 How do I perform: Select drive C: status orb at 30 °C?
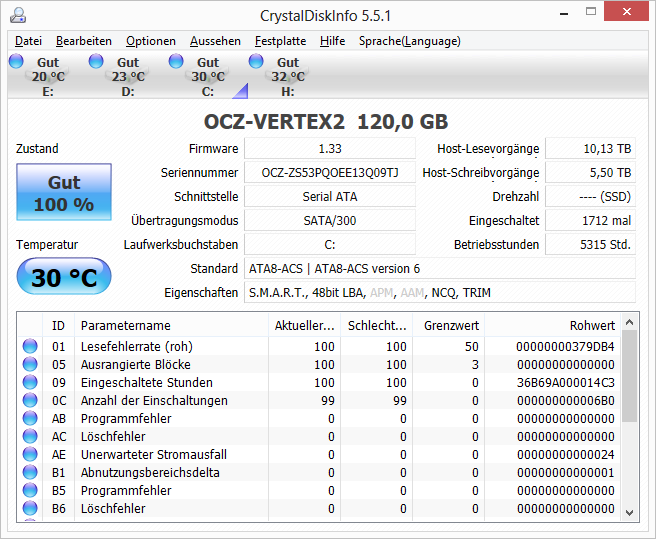pos(176,61)
